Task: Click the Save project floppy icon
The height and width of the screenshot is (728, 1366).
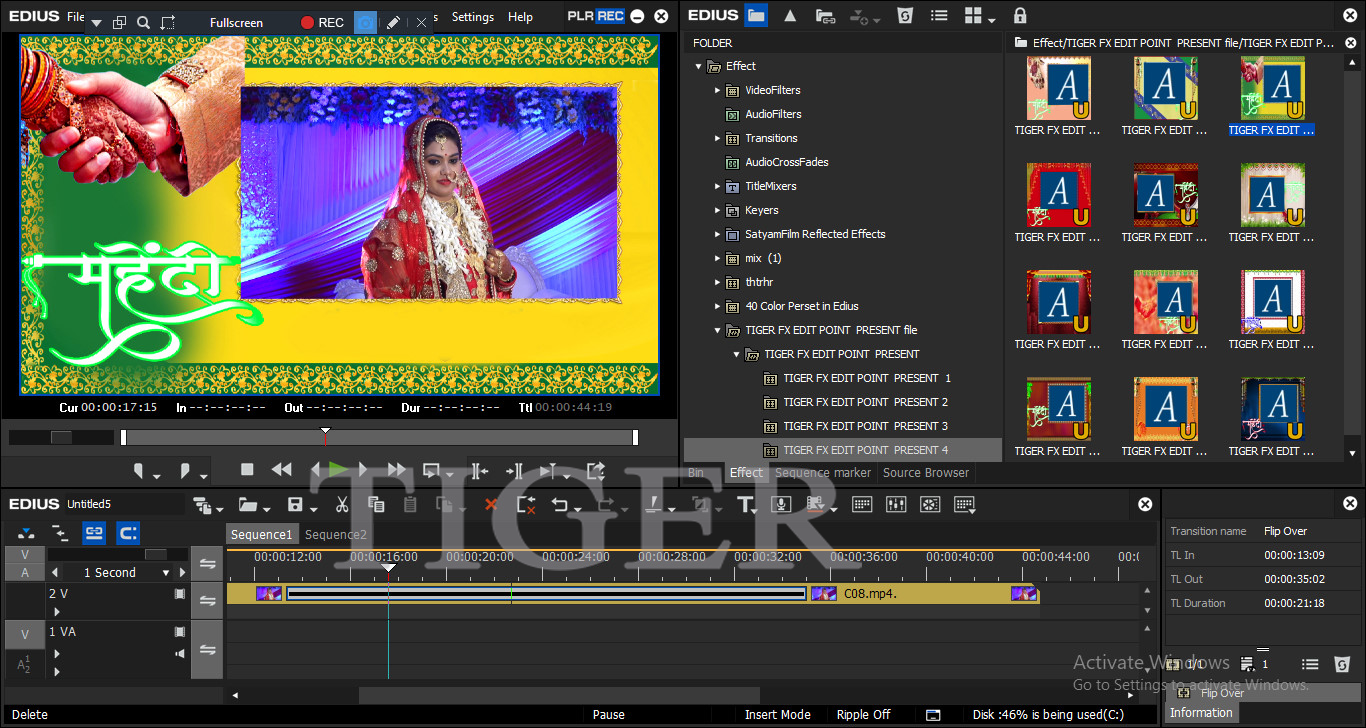Action: coord(295,505)
